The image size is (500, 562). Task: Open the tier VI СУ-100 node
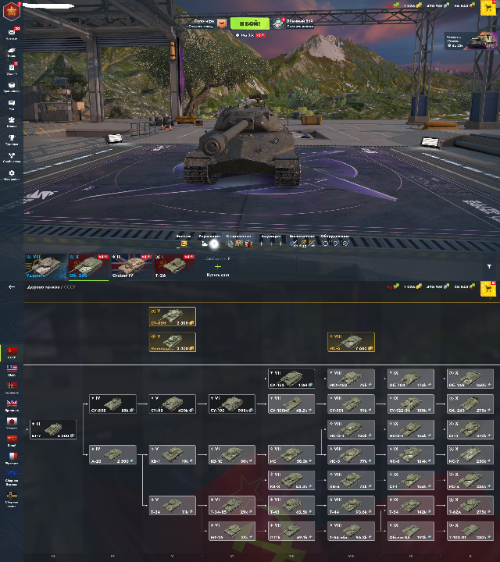click(x=232, y=404)
